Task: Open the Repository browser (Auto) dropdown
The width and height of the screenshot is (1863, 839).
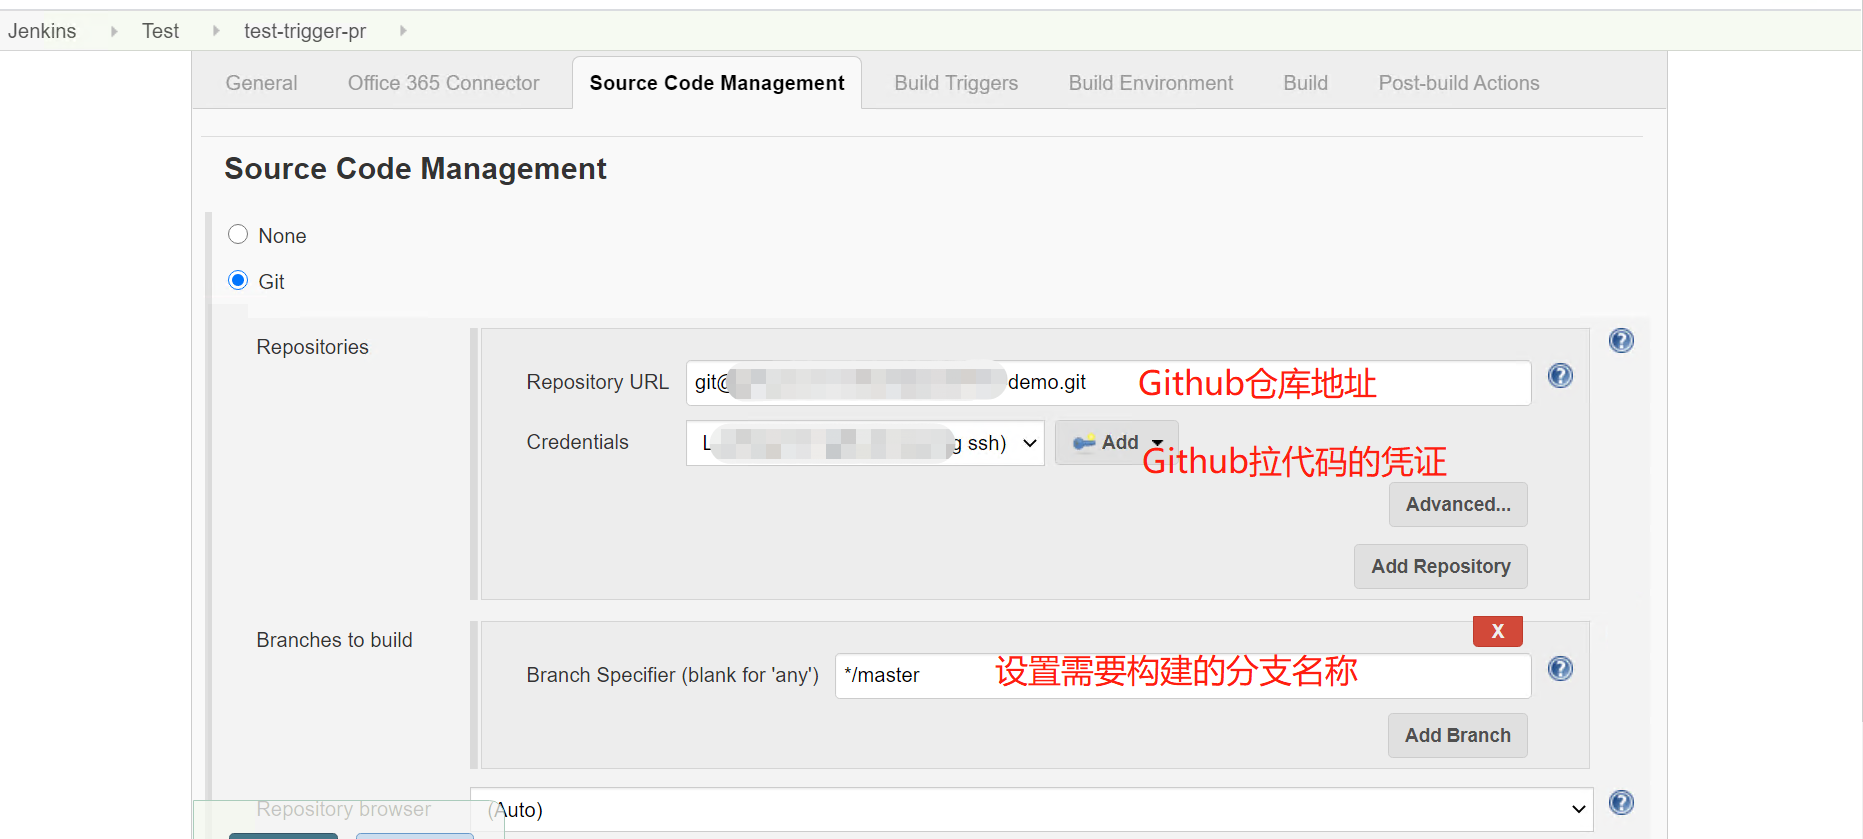Action: click(1033, 810)
